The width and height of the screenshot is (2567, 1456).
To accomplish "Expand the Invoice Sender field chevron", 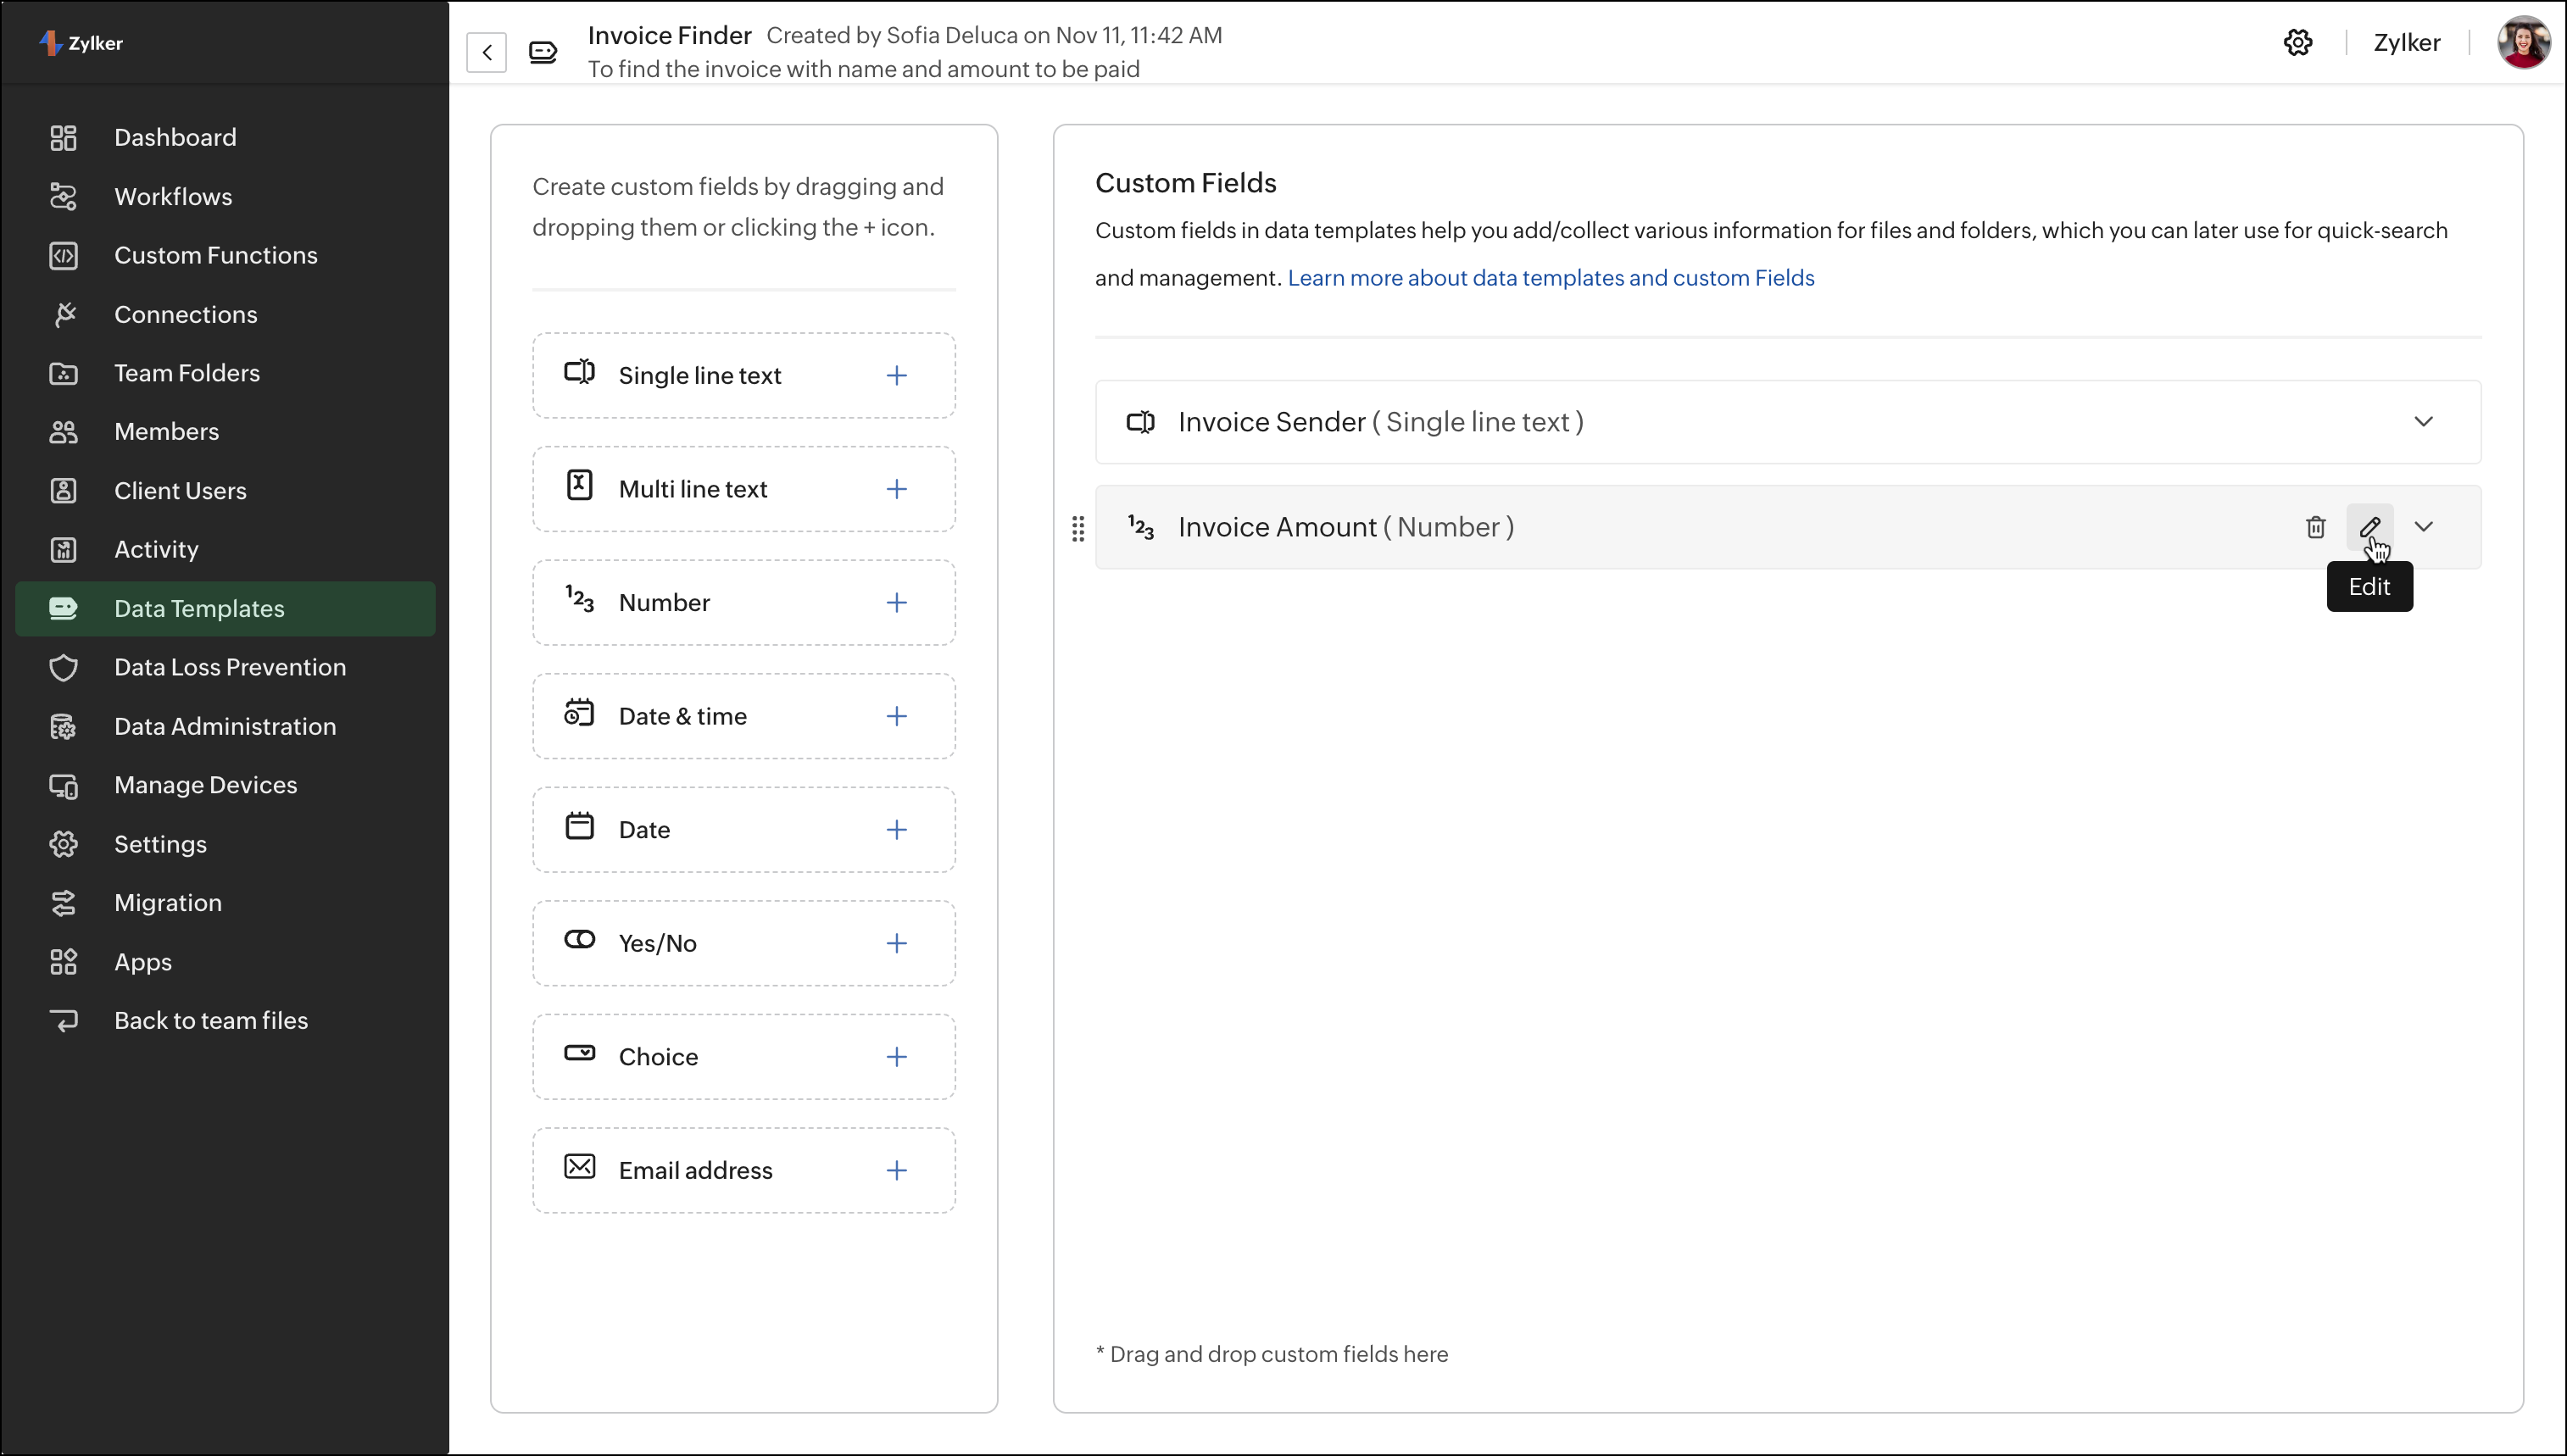I will (2423, 422).
